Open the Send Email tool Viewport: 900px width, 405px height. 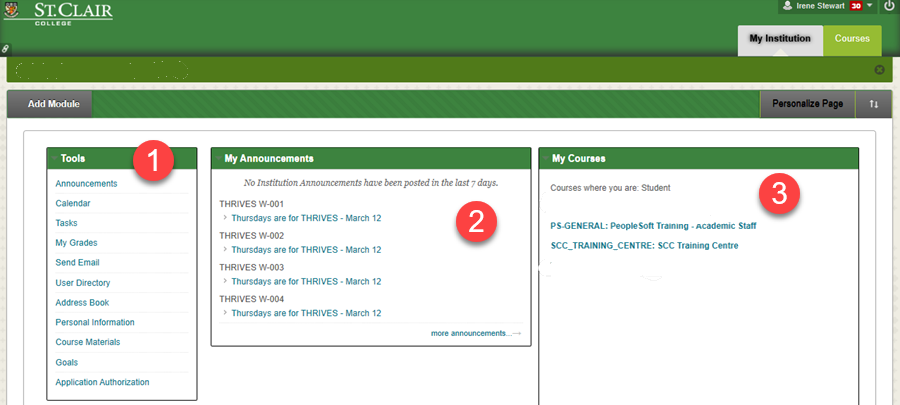77,263
